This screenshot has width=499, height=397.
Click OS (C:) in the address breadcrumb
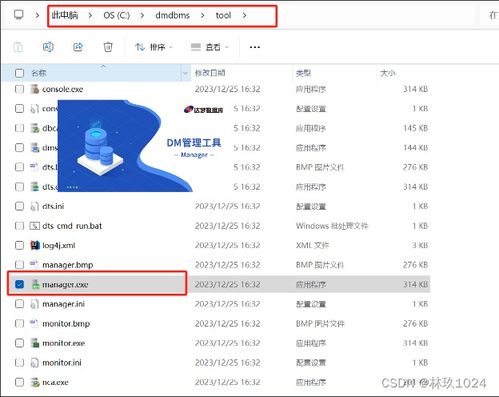click(x=116, y=15)
